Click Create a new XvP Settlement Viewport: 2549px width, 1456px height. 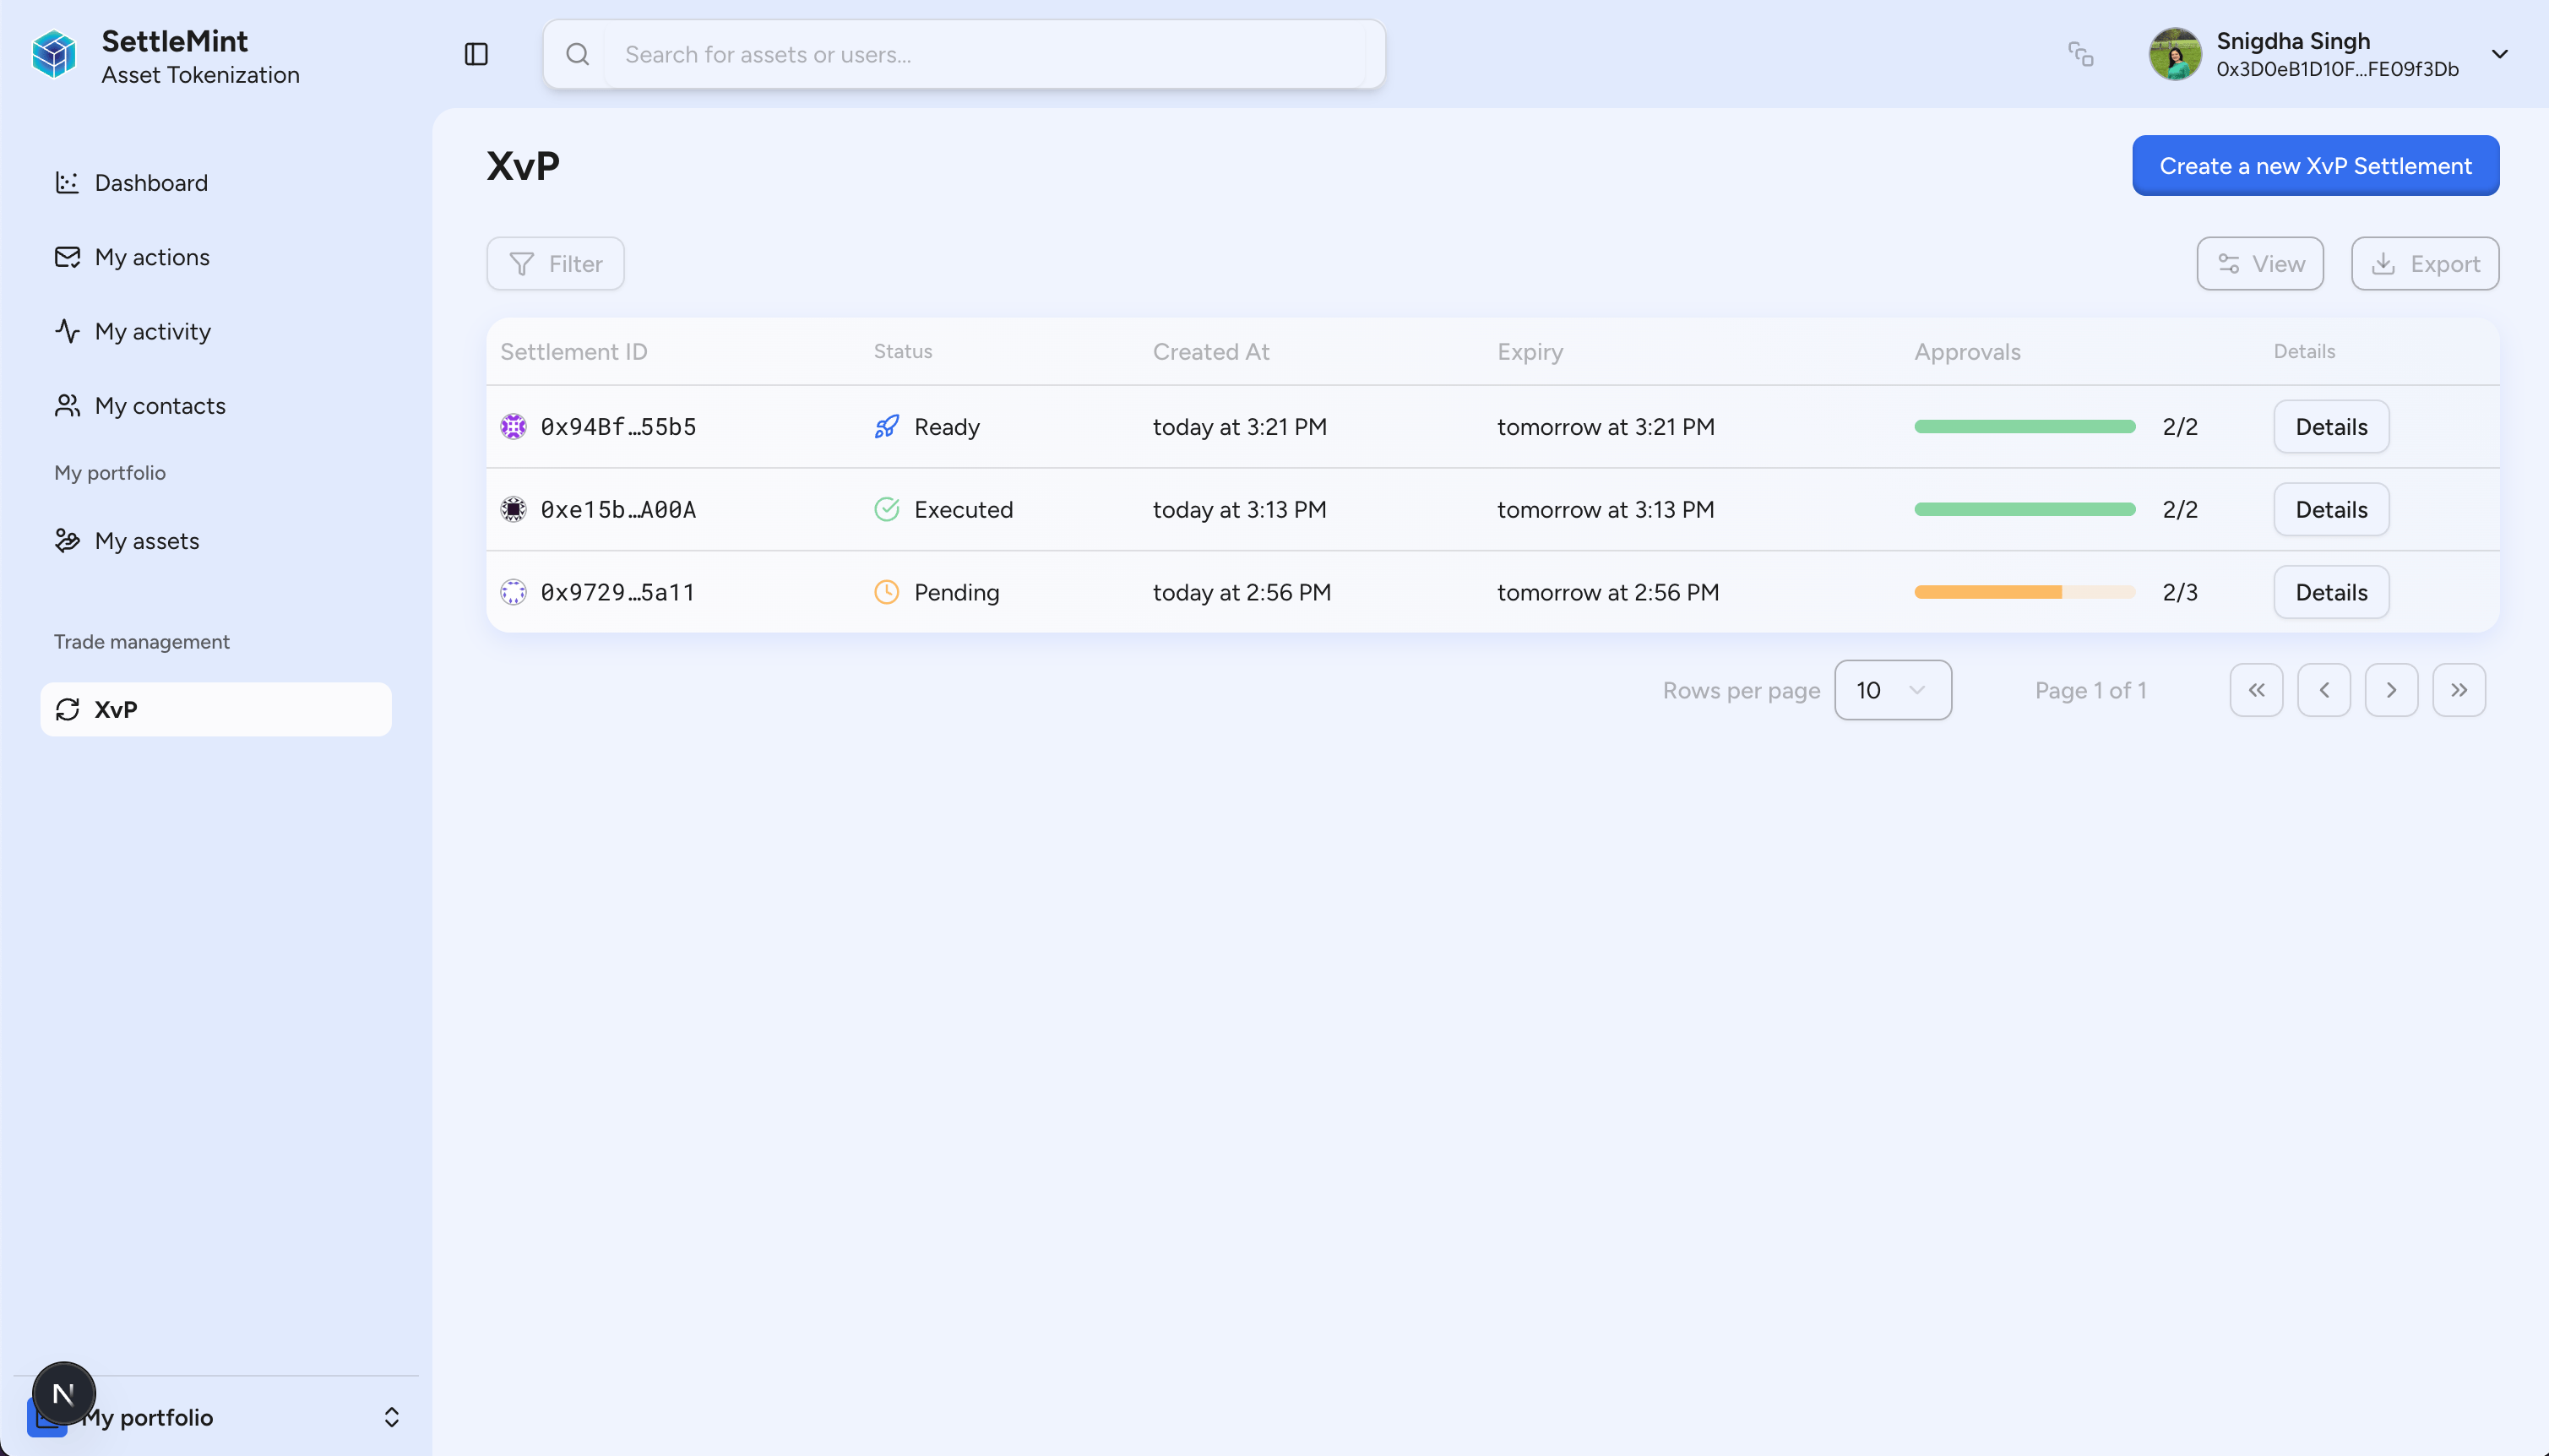coord(2315,166)
